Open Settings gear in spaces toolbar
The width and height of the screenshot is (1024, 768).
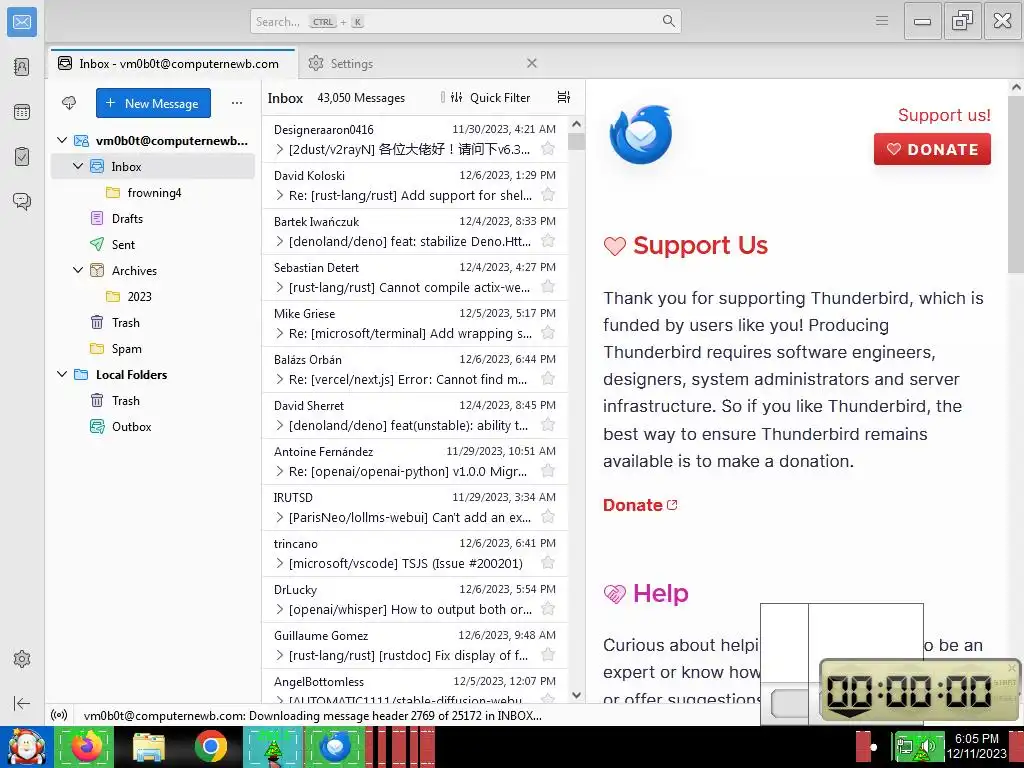click(22, 659)
